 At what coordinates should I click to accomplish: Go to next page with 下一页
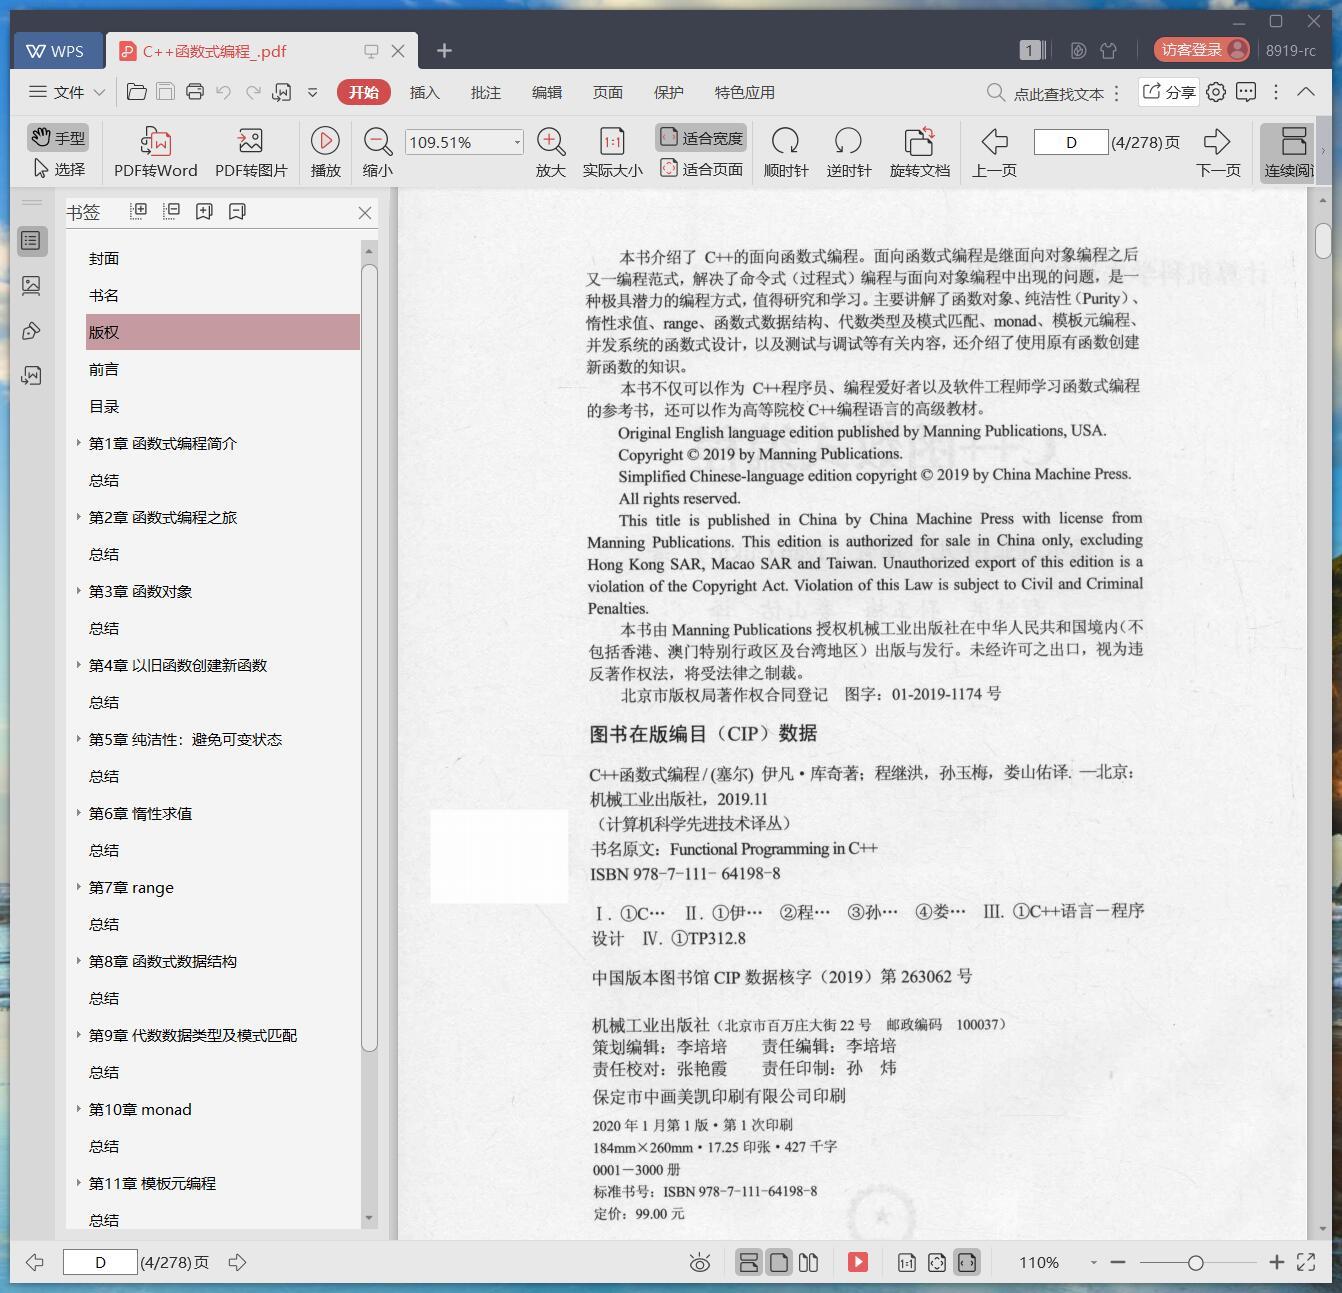(1217, 152)
